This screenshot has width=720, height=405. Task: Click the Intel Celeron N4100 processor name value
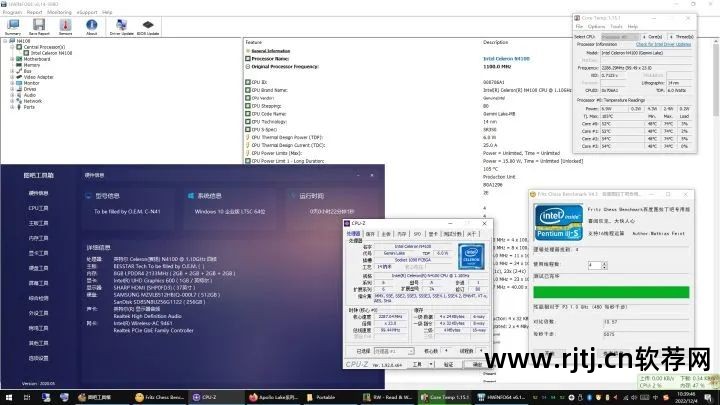pyautogui.click(x=506, y=59)
